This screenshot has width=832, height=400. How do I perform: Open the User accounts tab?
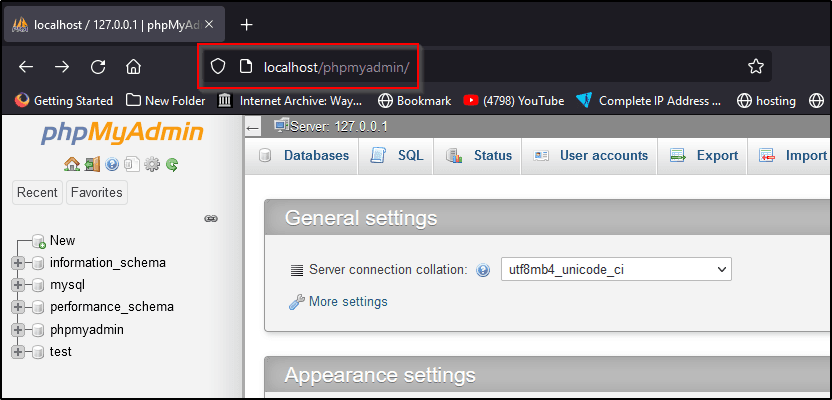(x=590, y=156)
